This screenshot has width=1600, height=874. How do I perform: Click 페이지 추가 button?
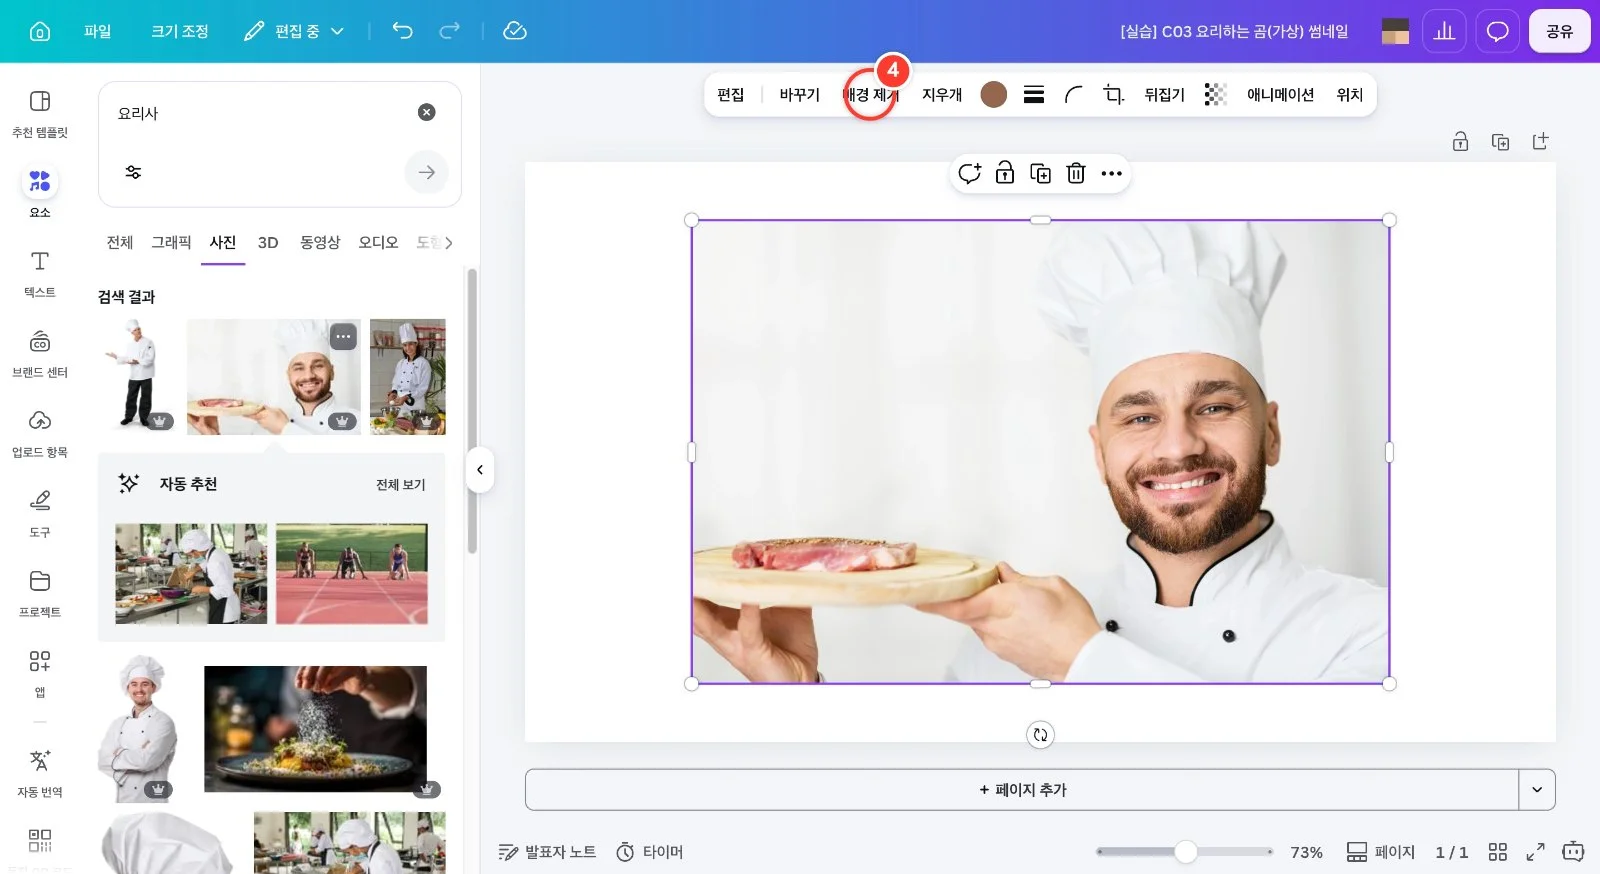click(x=1022, y=789)
